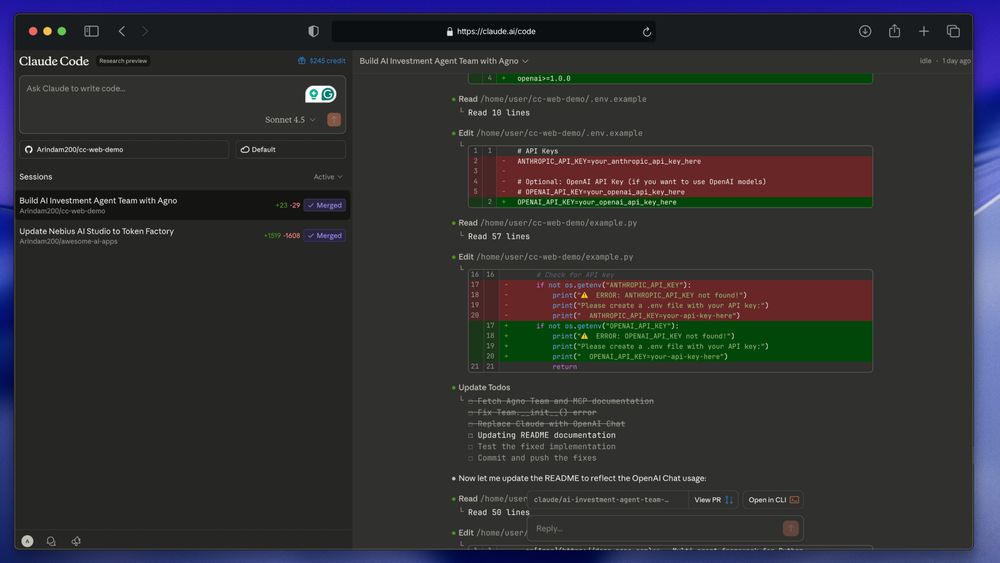Click Merged badge on Build AI Investment session

[325, 205]
